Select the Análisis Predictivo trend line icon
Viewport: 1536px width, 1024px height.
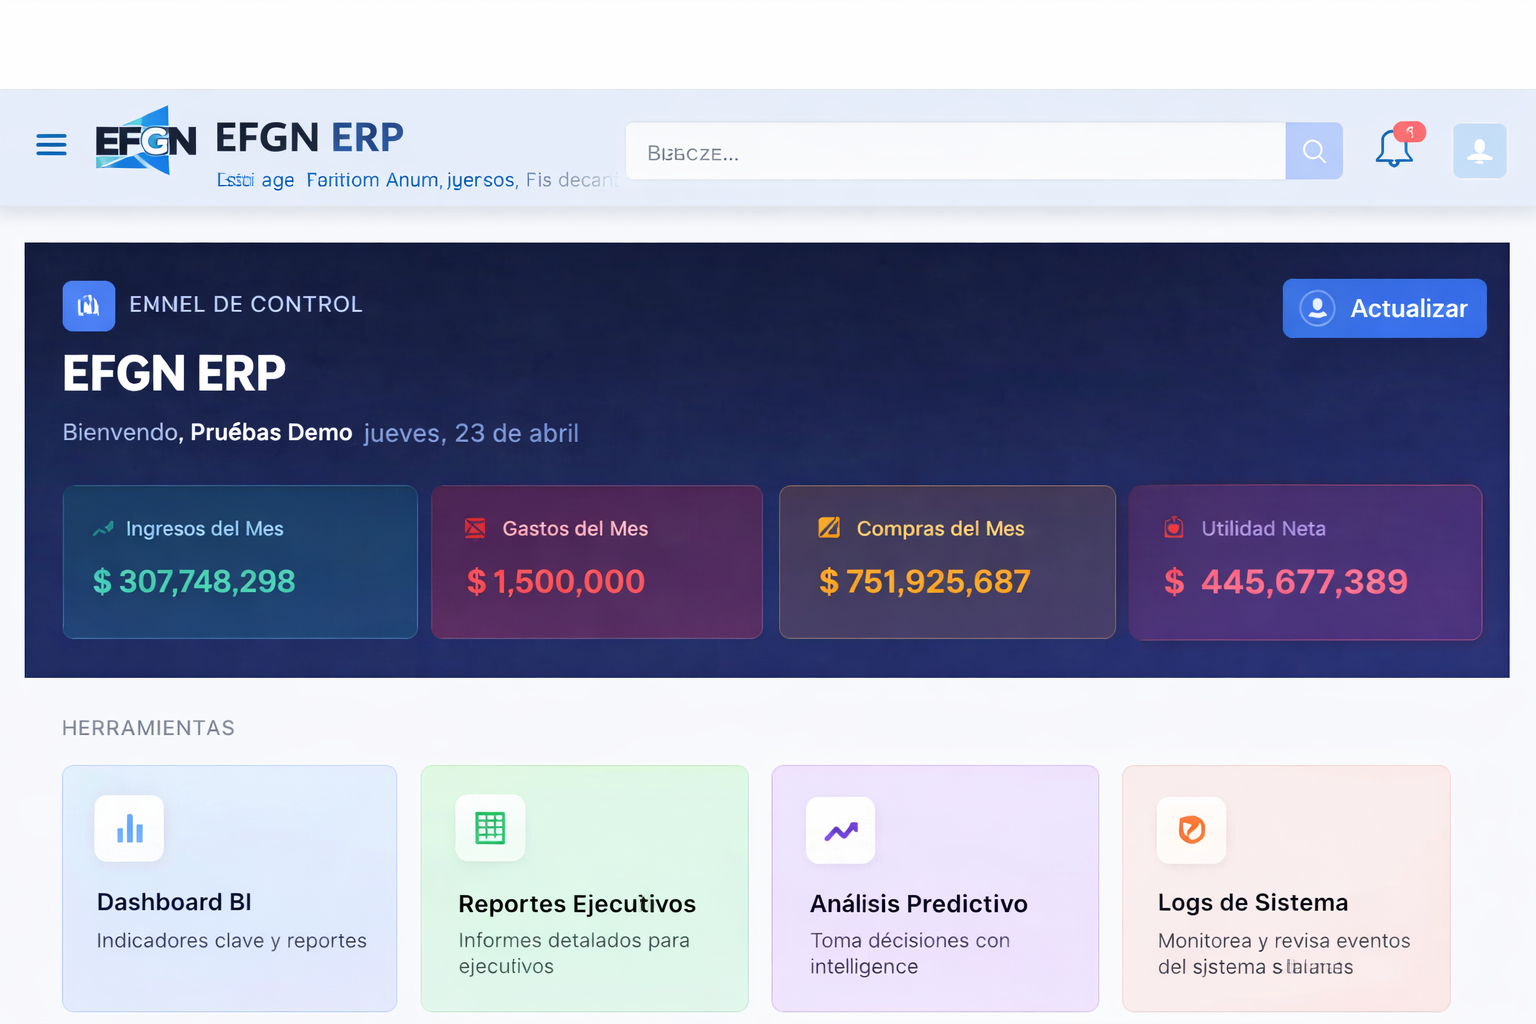click(x=840, y=830)
